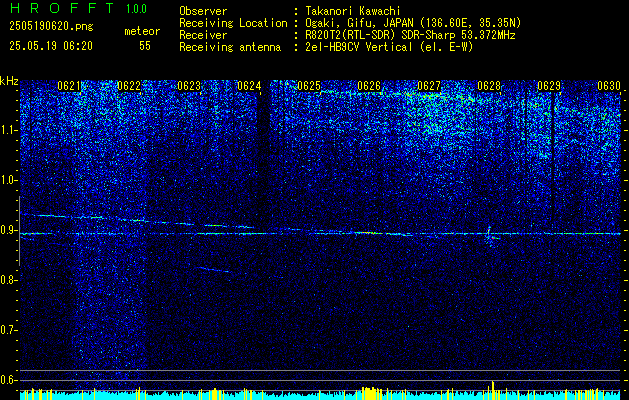Click the 0627 time marker
The image size is (629, 400).
429,86
